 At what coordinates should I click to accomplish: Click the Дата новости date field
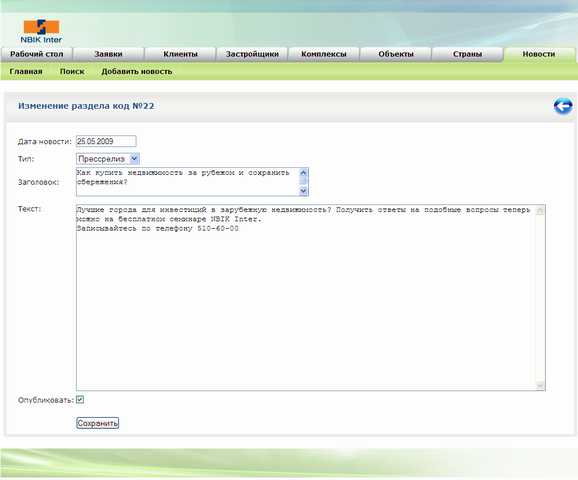point(106,141)
